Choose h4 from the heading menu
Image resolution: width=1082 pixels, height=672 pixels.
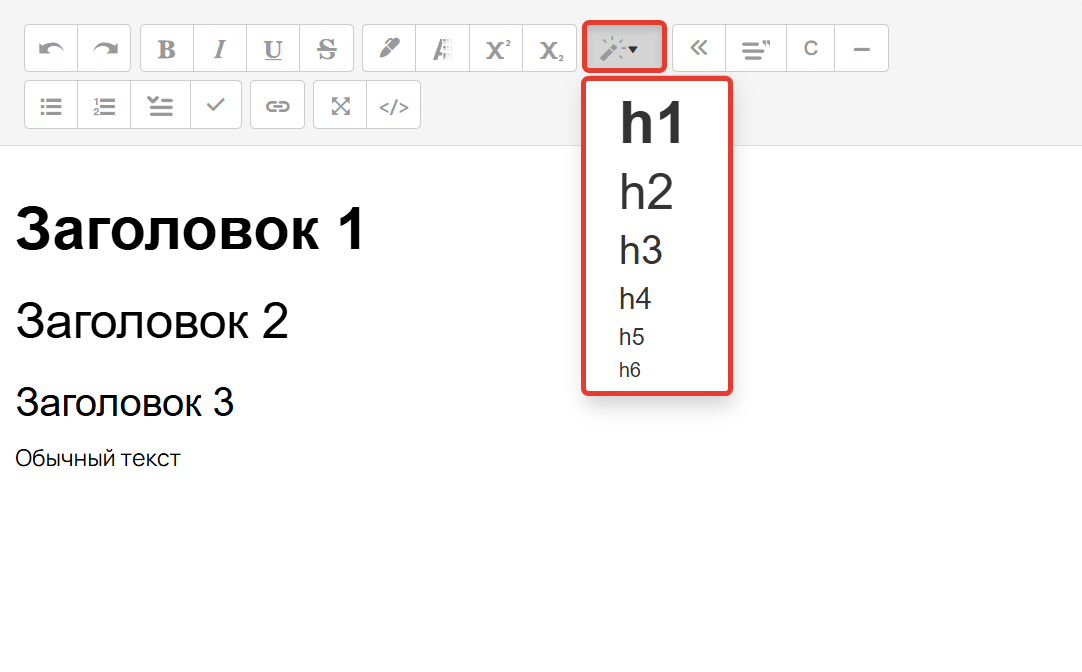[635, 299]
